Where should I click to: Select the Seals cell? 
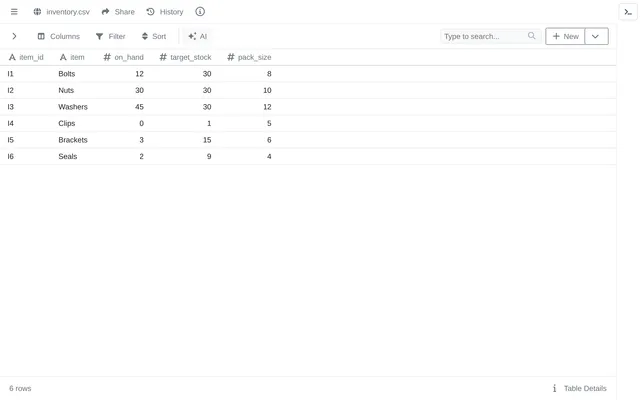point(68,156)
